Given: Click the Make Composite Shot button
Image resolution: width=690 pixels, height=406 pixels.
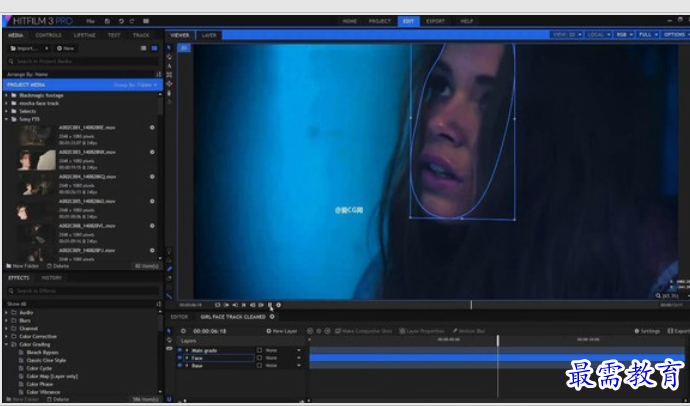Looking at the screenshot, I should point(363,331).
